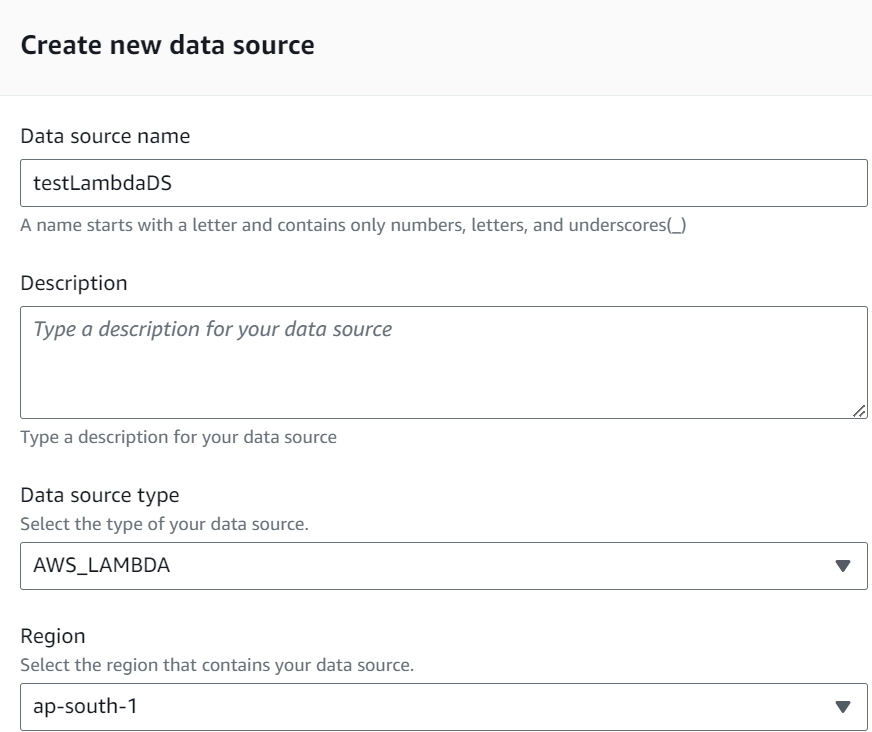Viewport: 872px width, 732px height.
Task: Click inside the Description text area
Action: 444,362
